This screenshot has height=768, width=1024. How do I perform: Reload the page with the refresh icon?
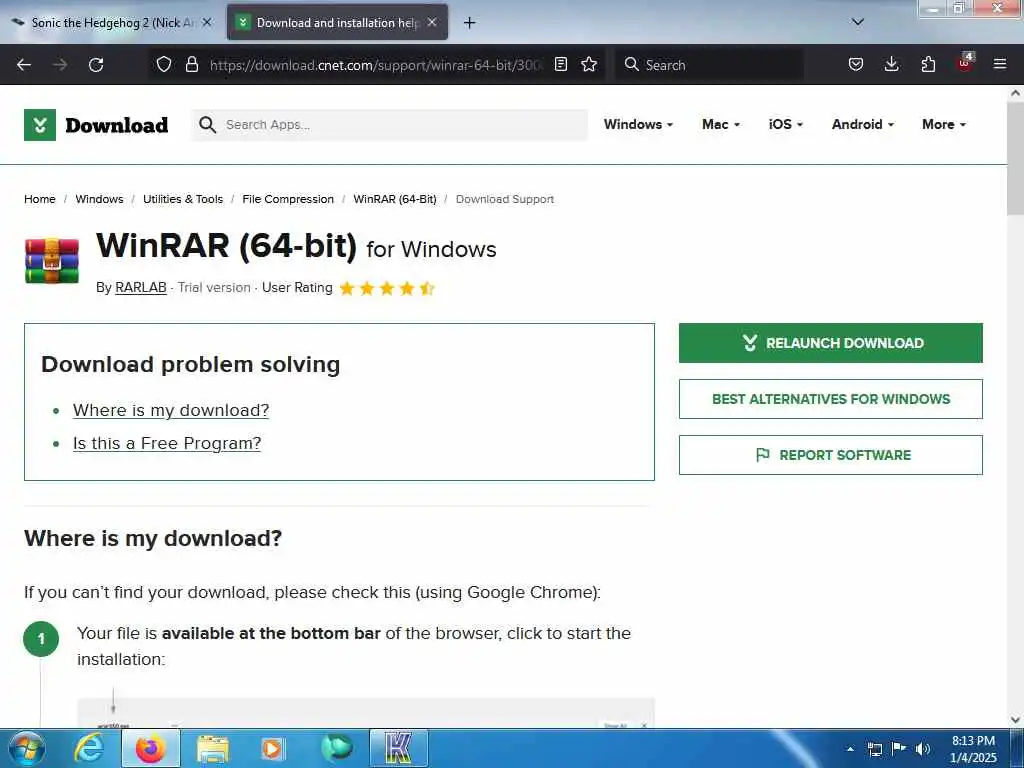click(x=96, y=65)
